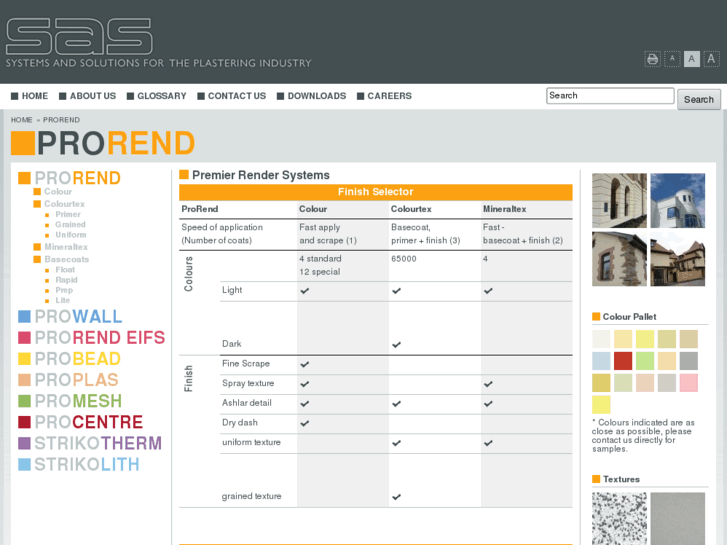Click the SAS logo in the header
The width and height of the screenshot is (727, 545).
(x=79, y=37)
